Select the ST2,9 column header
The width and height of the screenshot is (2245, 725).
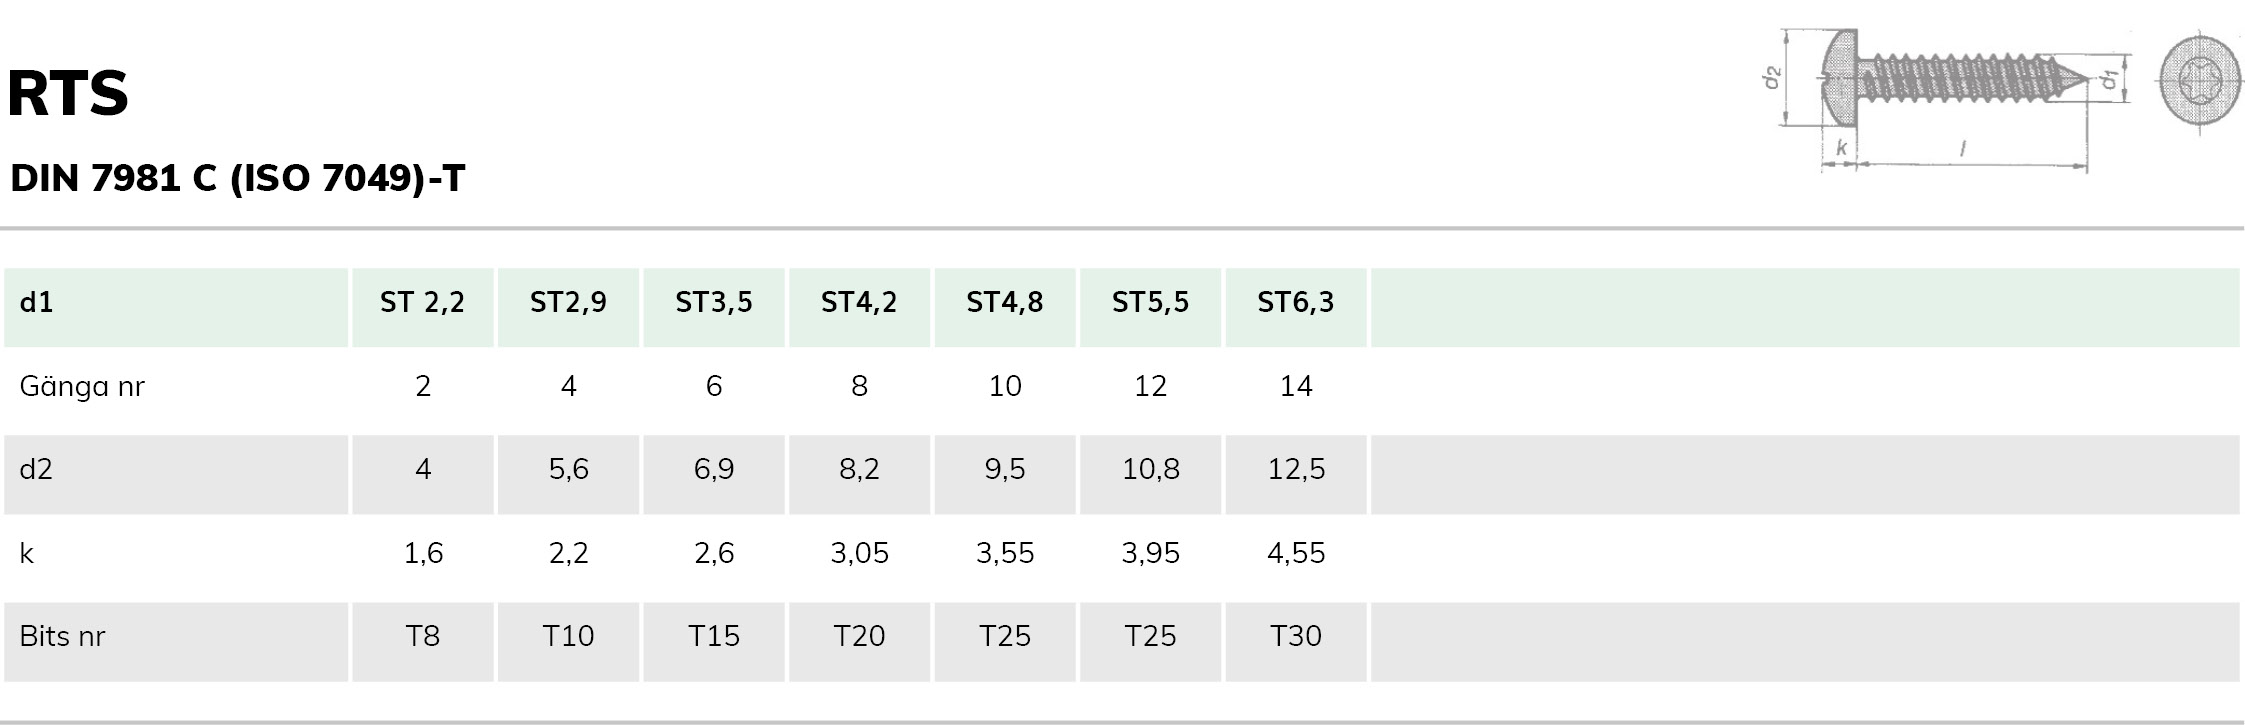(x=568, y=302)
